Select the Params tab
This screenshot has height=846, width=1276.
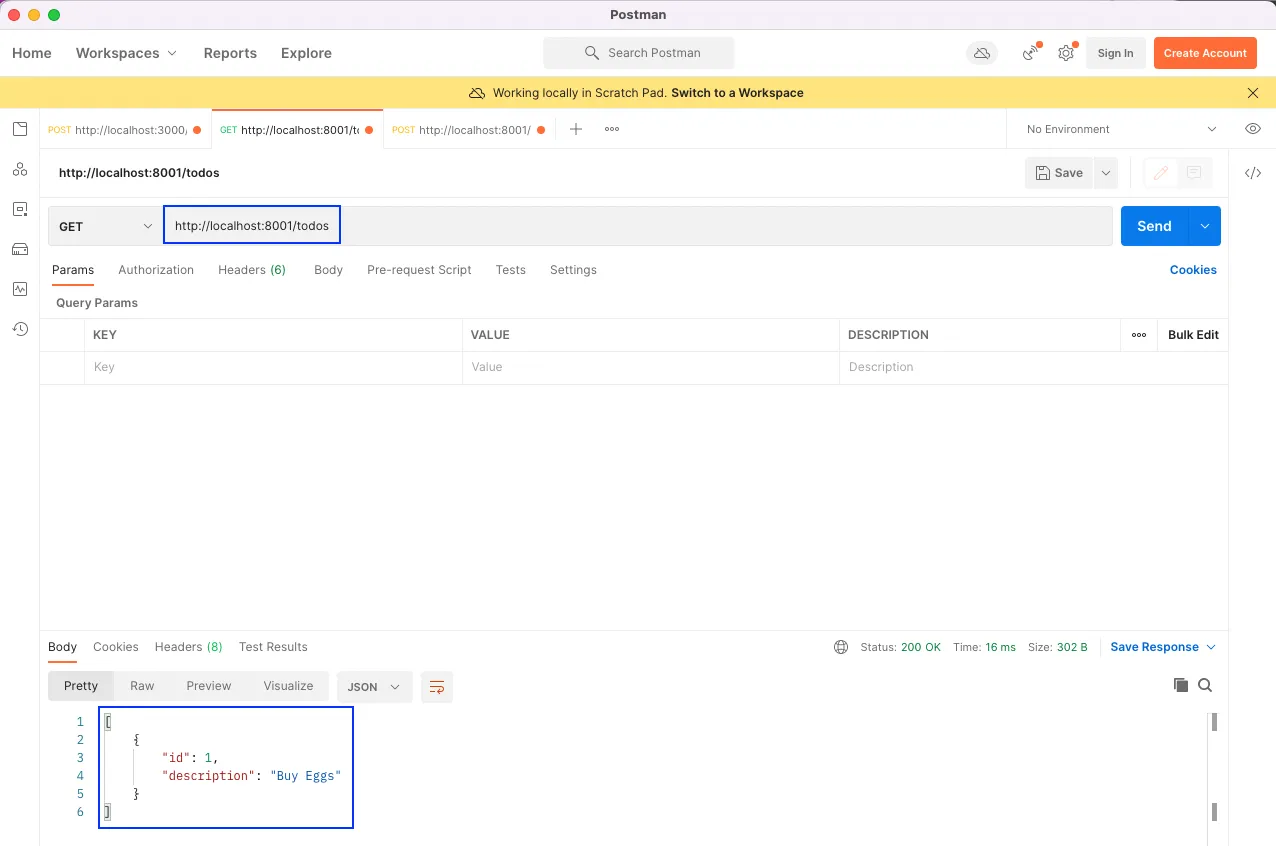pyautogui.click(x=73, y=270)
